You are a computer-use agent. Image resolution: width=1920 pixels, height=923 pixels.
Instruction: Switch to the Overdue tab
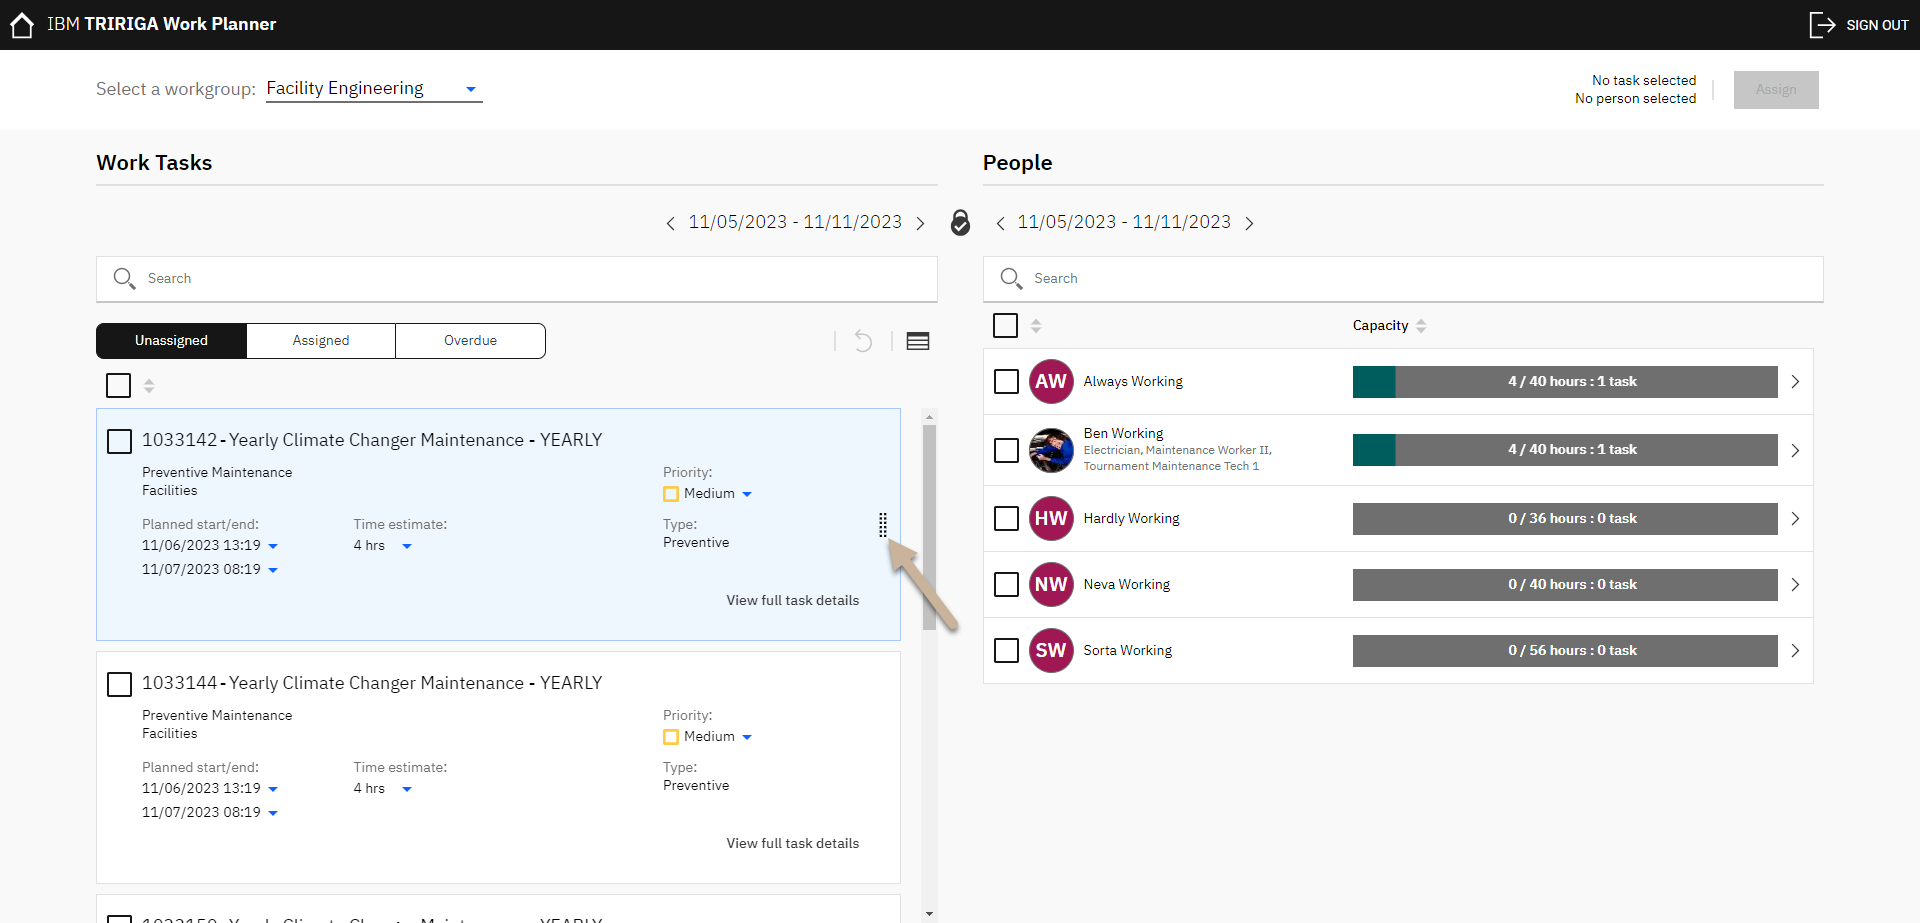470,341
